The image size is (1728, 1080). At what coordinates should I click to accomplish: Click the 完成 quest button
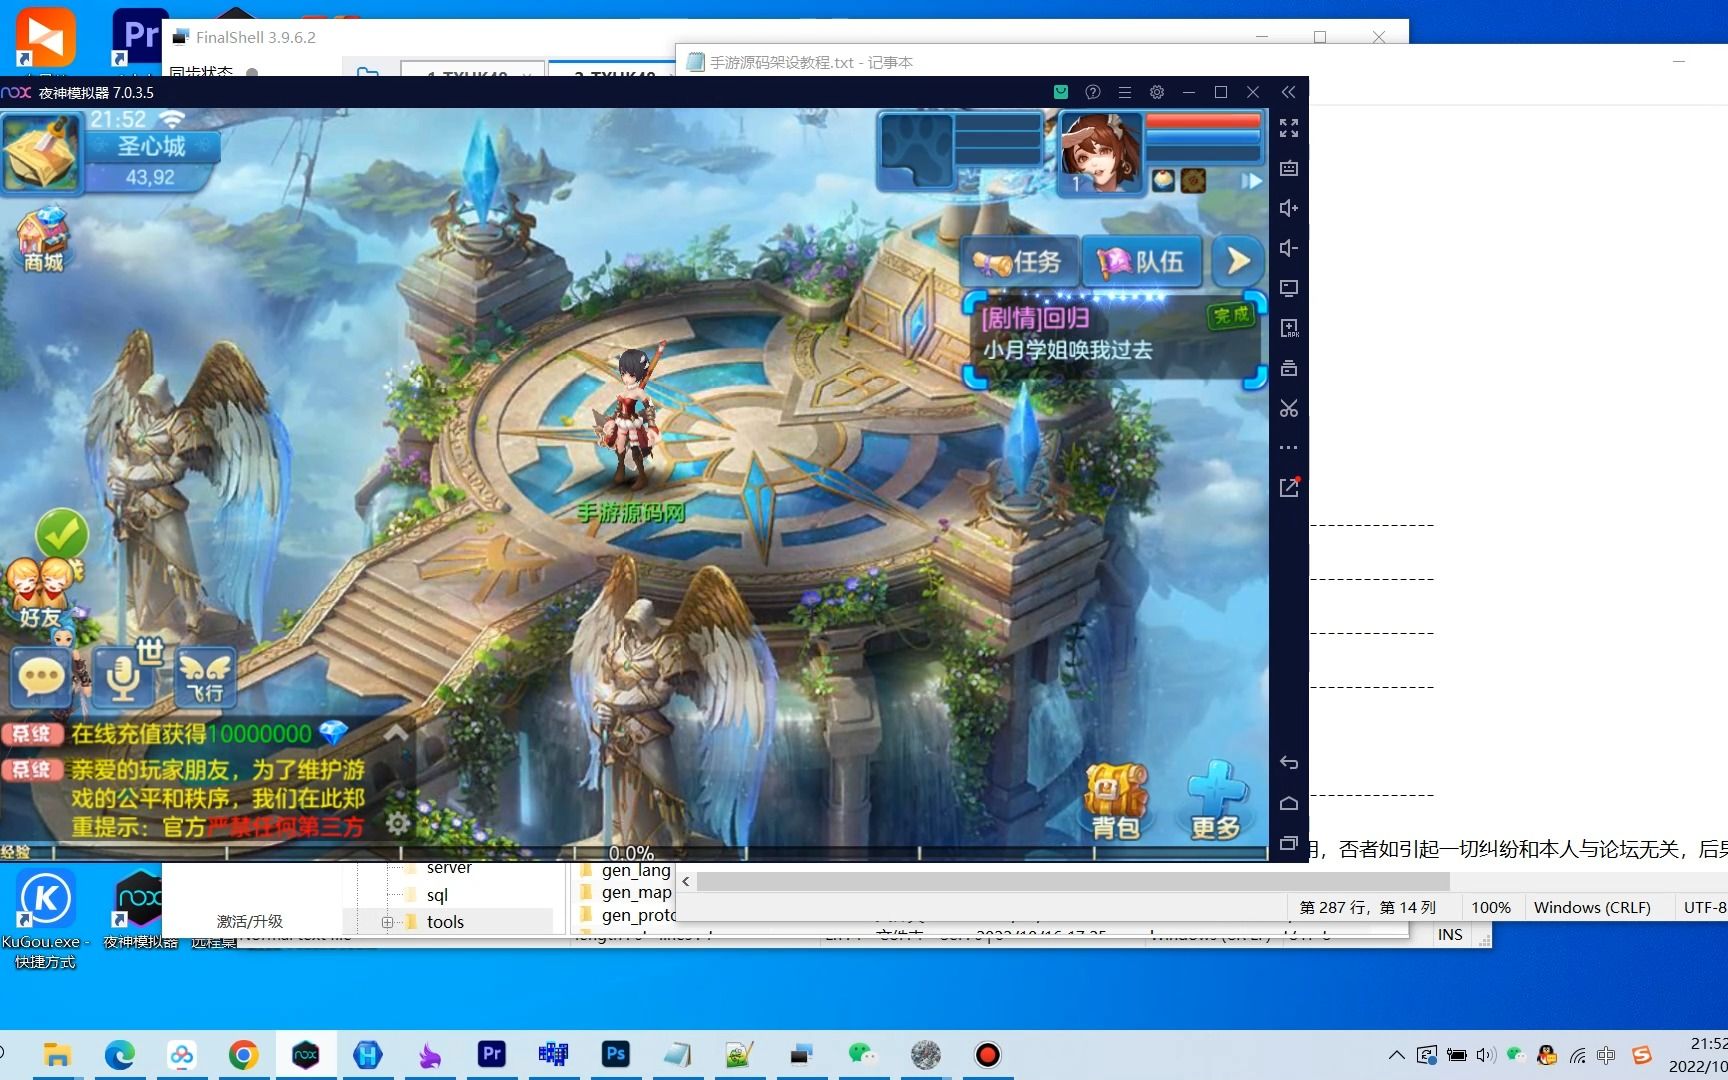1231,316
